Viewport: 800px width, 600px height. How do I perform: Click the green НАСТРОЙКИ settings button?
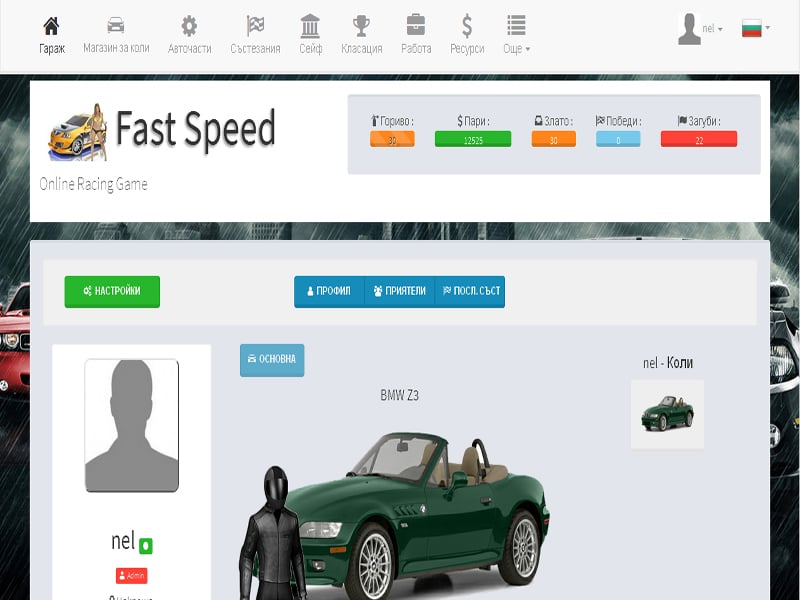[111, 292]
